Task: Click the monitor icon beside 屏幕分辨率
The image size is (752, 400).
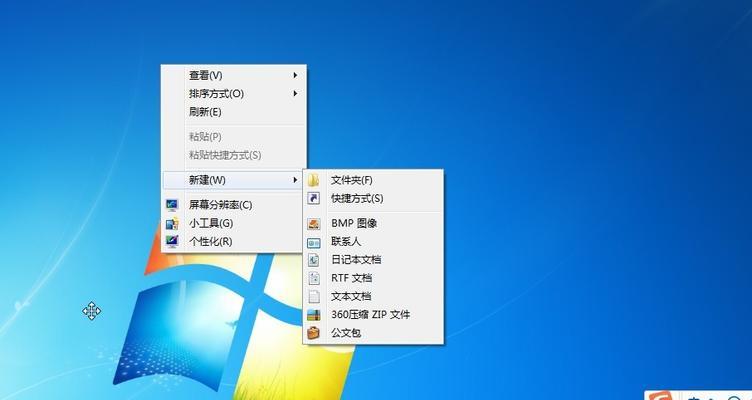Action: pyautogui.click(x=172, y=205)
